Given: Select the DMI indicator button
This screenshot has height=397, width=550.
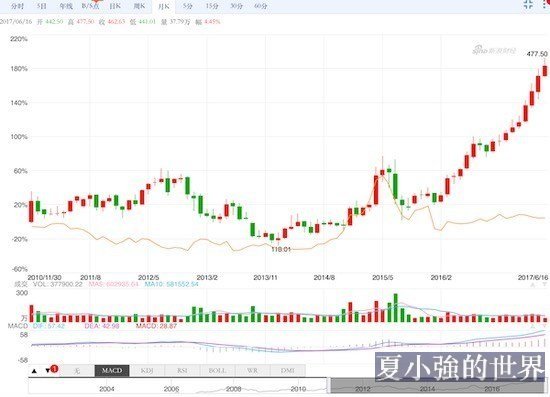Looking at the screenshot, I should [288, 371].
